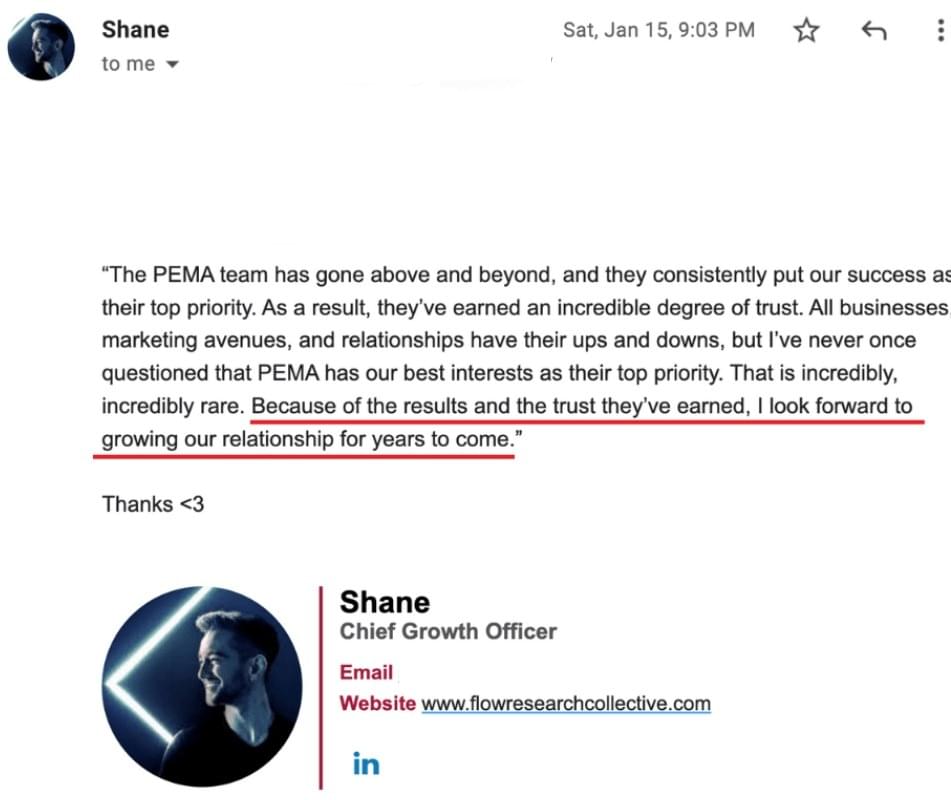Click the large signature profile photo
The width and height of the screenshot is (951, 800).
(x=202, y=686)
